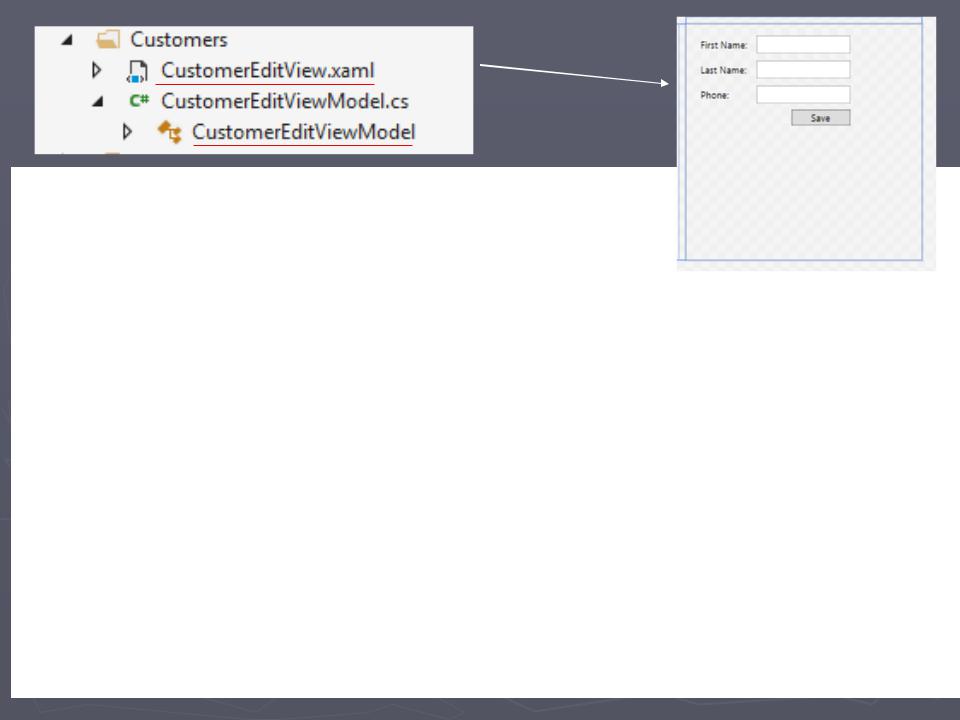Select the Customers folder label
The height and width of the screenshot is (720, 960).
[179, 40]
